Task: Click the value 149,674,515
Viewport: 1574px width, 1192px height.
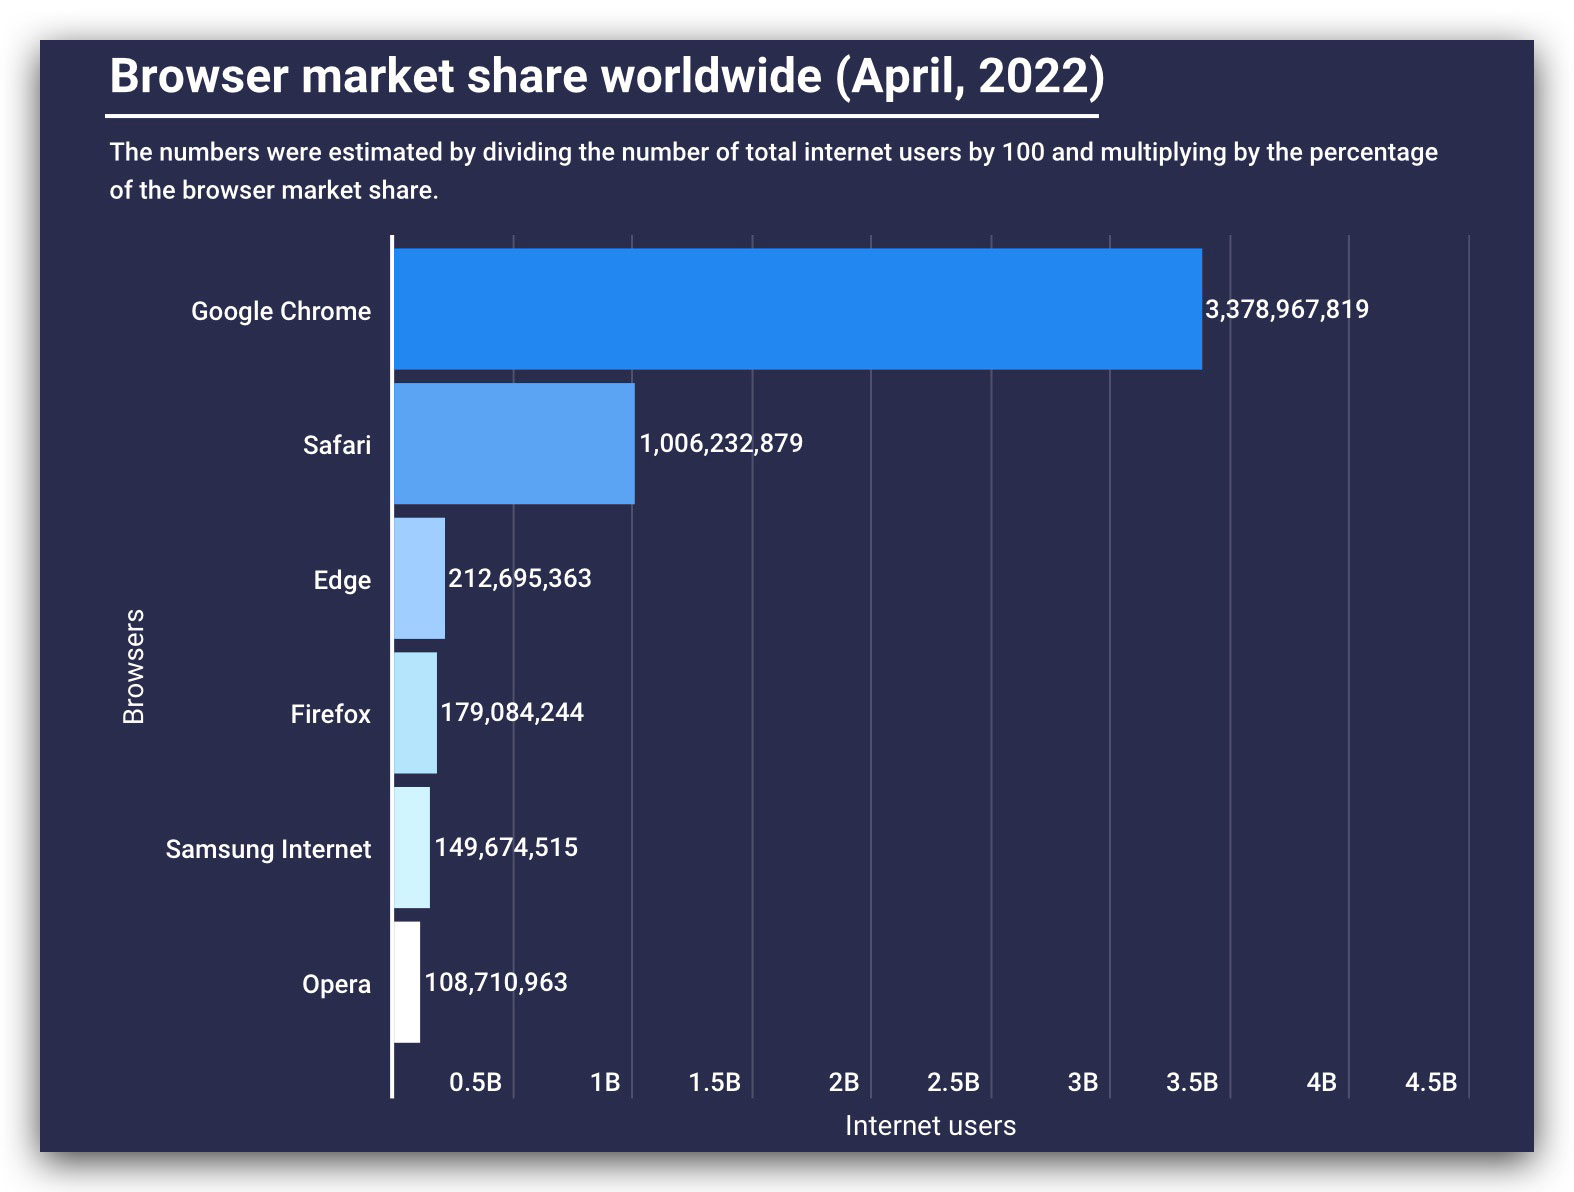Action: point(506,847)
